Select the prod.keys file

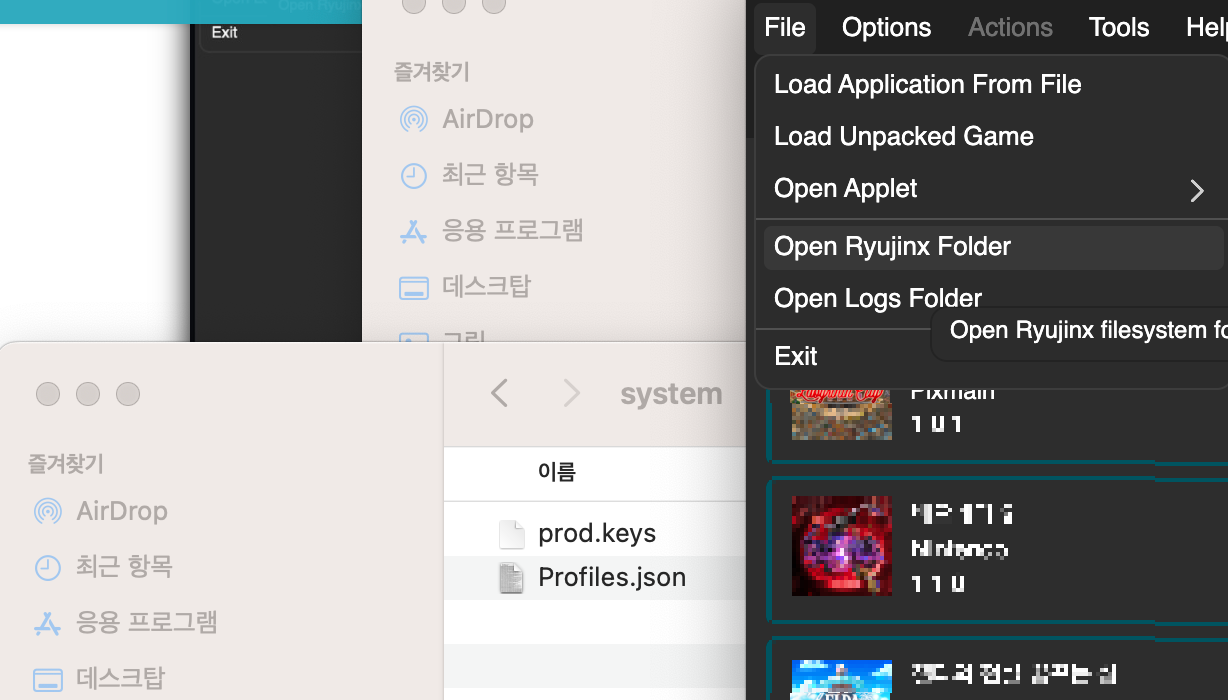click(x=597, y=533)
